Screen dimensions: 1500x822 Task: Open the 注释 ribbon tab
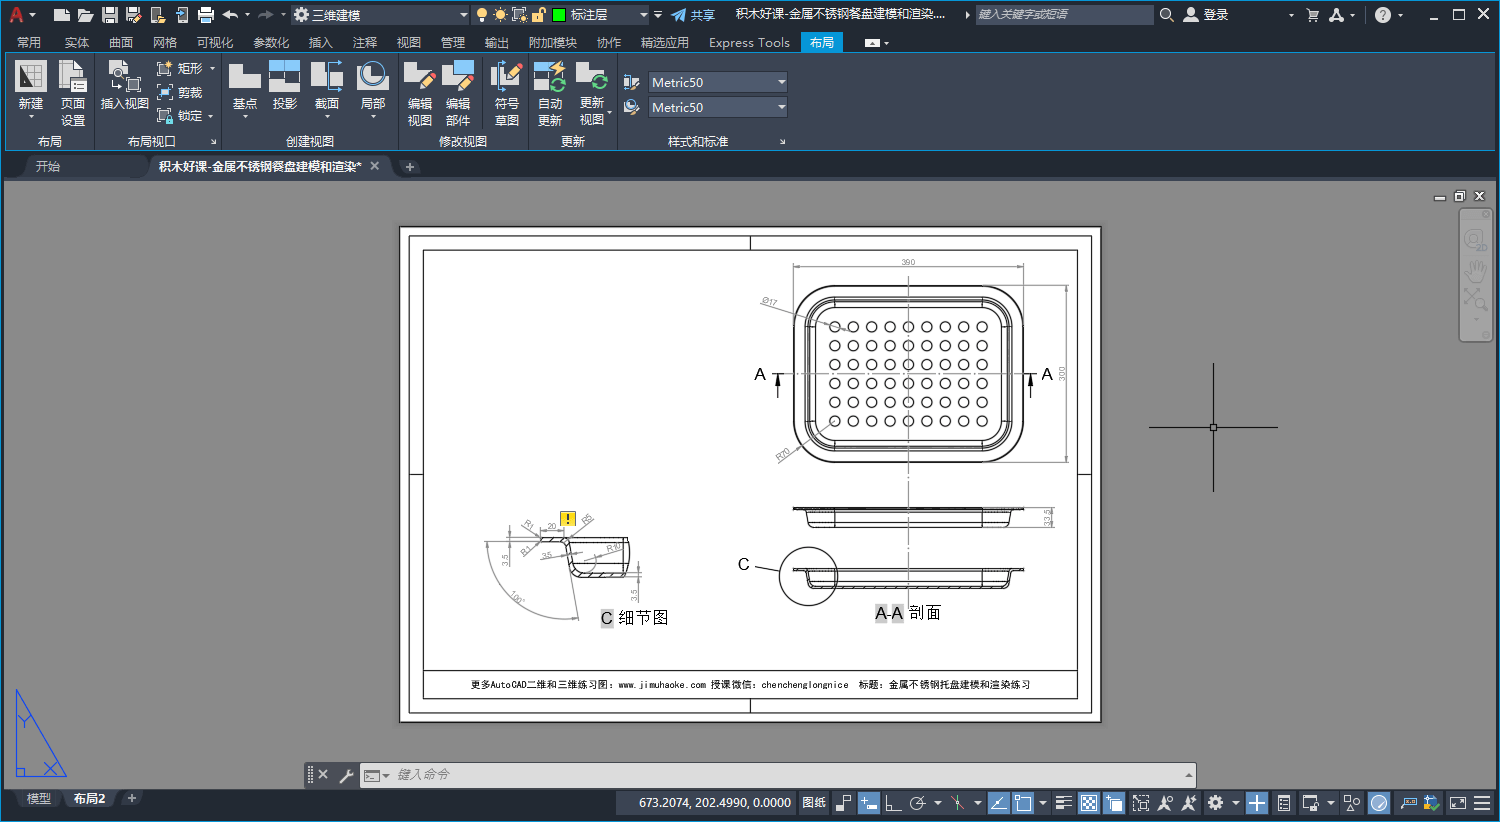point(365,42)
